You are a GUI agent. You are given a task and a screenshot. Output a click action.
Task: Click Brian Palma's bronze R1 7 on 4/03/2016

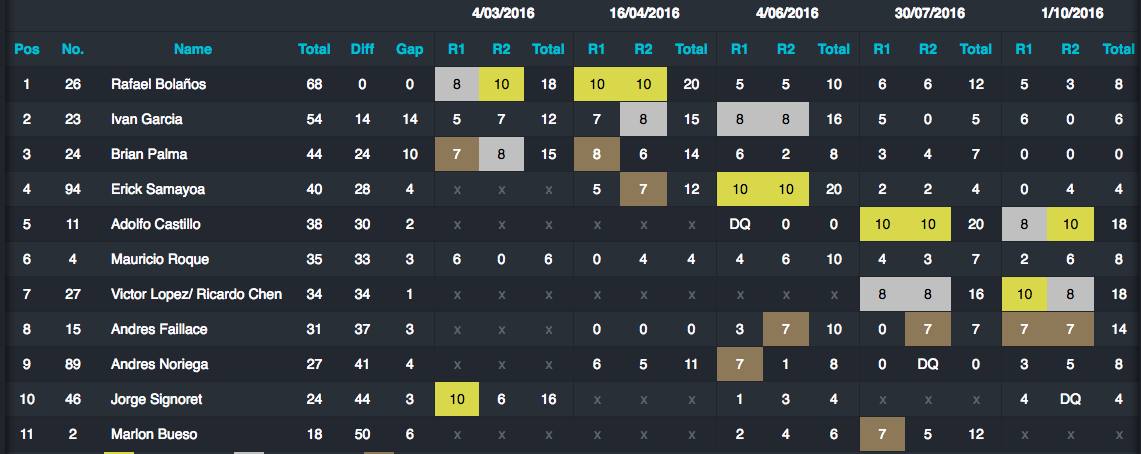pyautogui.click(x=457, y=154)
